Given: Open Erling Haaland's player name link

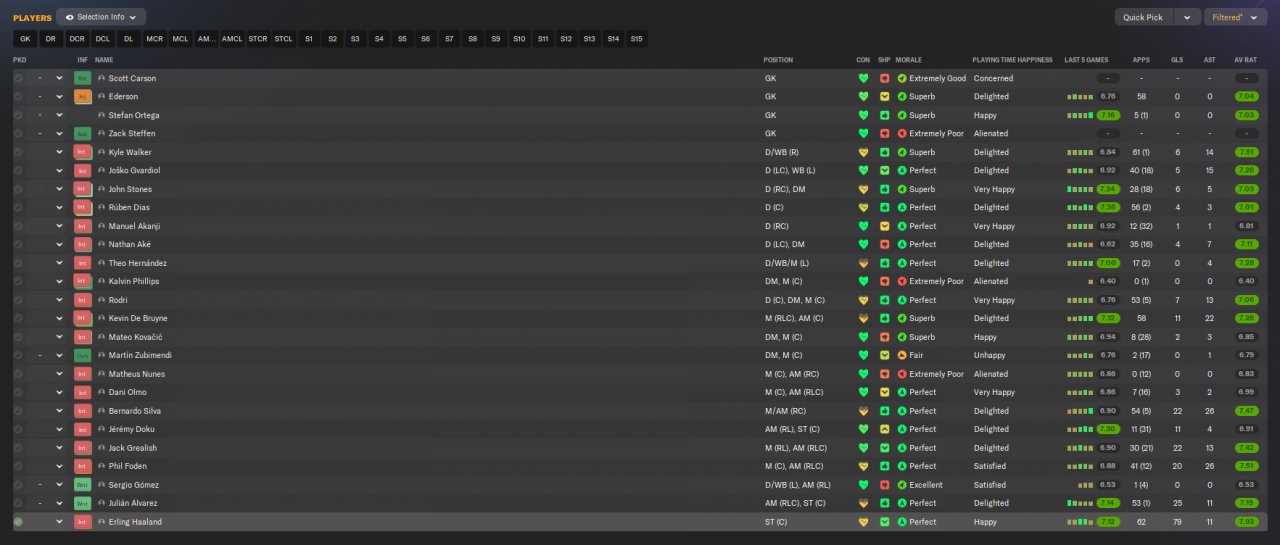Looking at the screenshot, I should [x=135, y=522].
